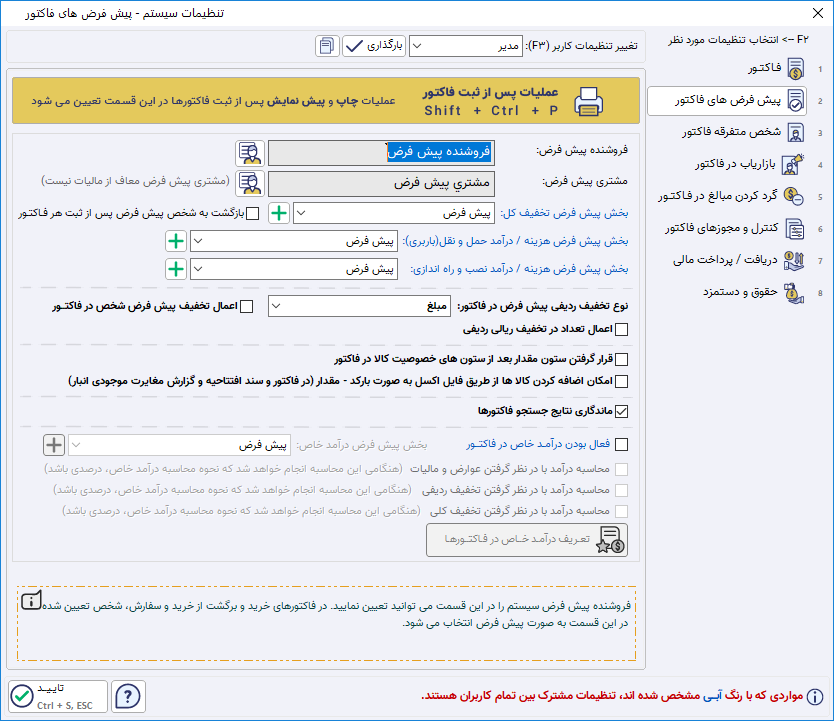Click green plus beside درآمد حمل و نقل
834x721 pixels.
(x=176, y=241)
